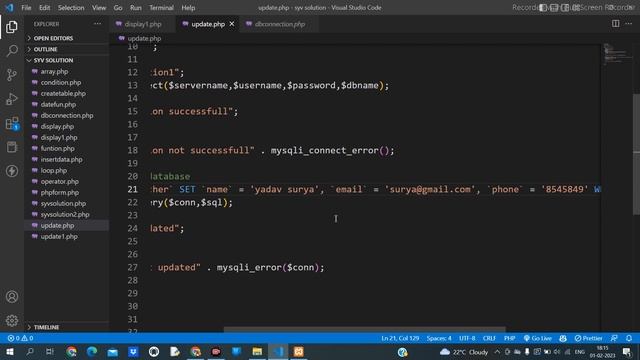640x360 pixels.
Task: Open the File menu
Action: click(x=26, y=8)
